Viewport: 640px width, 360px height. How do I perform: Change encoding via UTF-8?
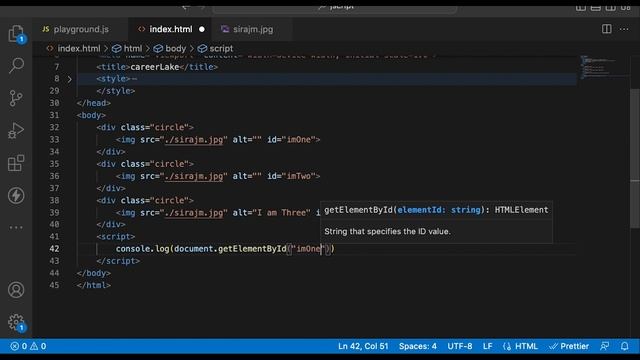(x=460, y=346)
